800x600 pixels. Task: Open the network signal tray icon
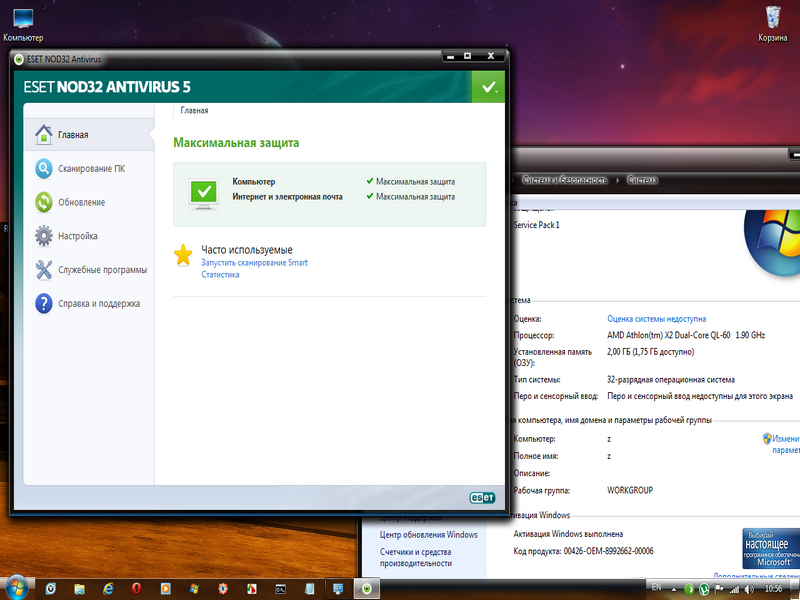click(x=734, y=589)
